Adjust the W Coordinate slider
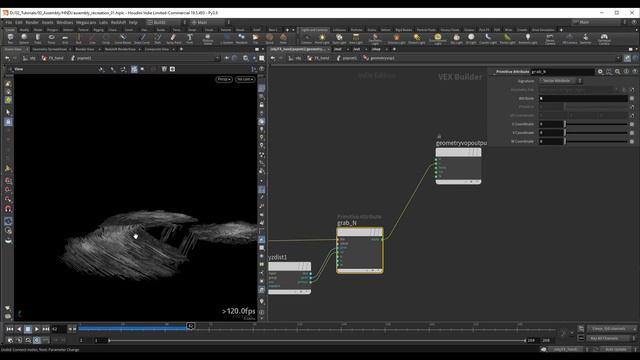 (x=596, y=141)
